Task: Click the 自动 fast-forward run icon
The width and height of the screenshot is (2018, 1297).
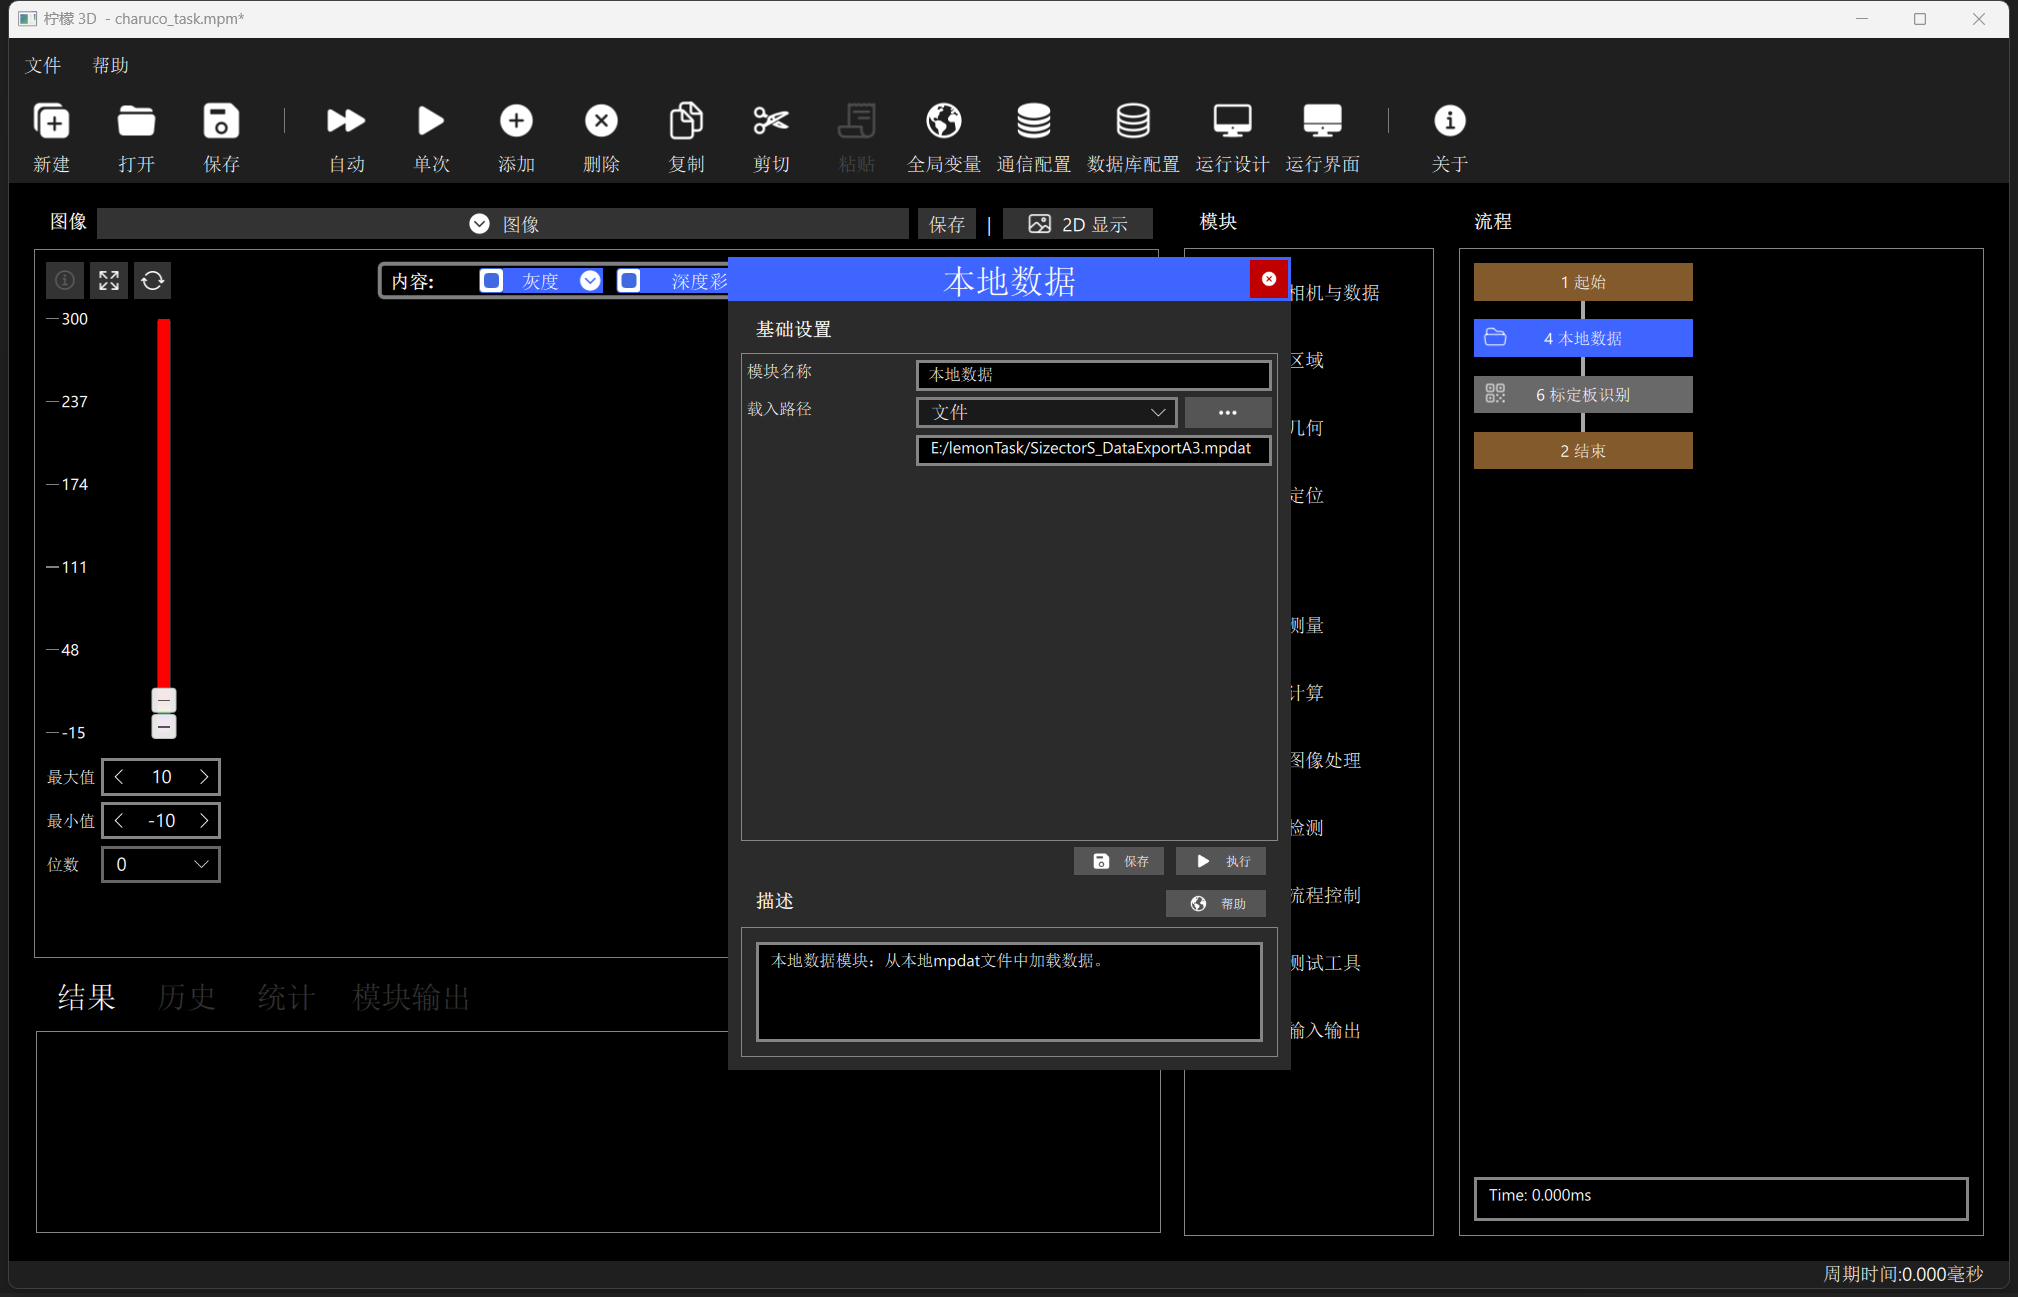Action: pyautogui.click(x=346, y=121)
